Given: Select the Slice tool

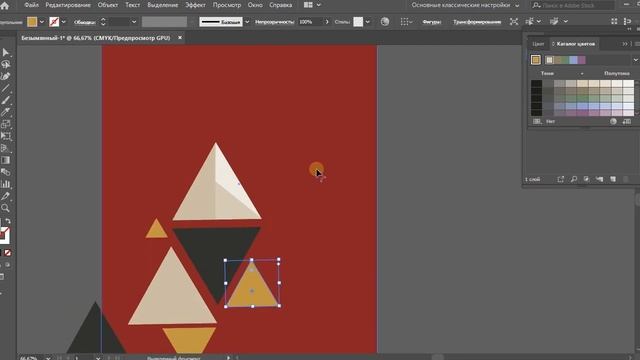Looking at the screenshot, I should click(x=6, y=196).
